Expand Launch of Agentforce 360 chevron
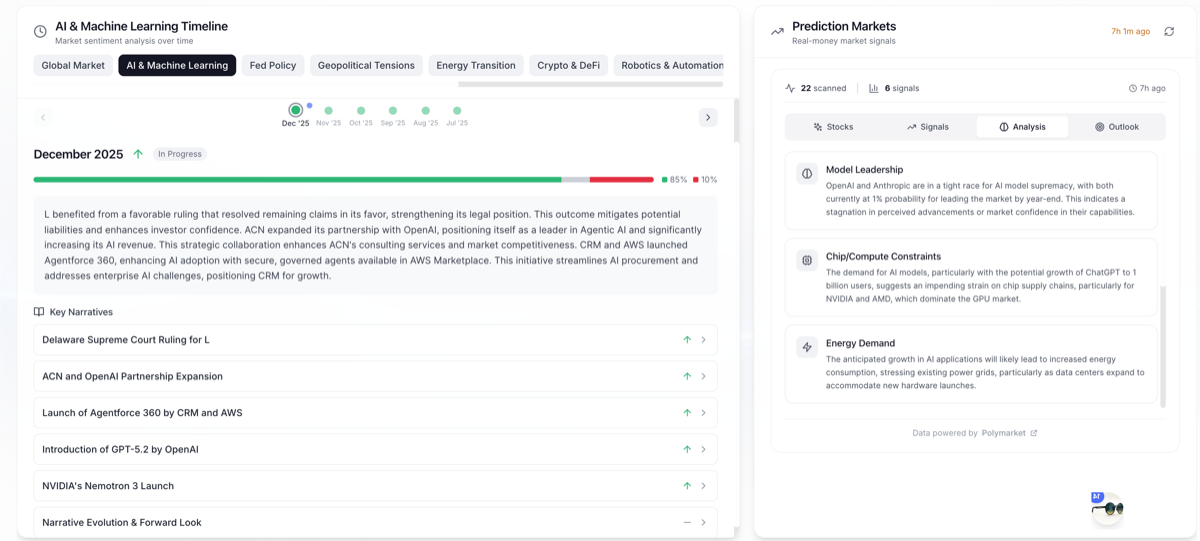Viewport: 1200px width, 541px height. click(x=704, y=413)
